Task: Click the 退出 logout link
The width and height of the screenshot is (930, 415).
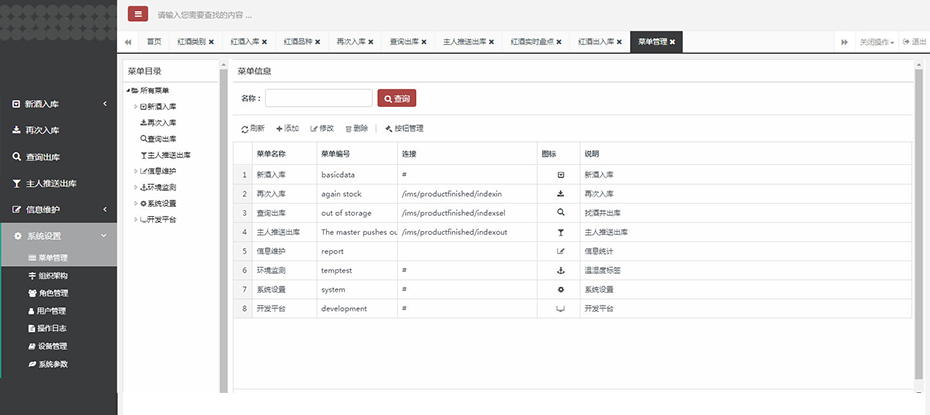Action: coord(915,42)
